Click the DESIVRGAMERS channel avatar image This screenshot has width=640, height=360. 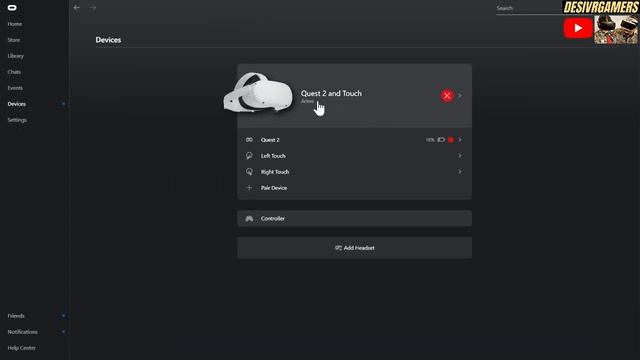tap(616, 29)
